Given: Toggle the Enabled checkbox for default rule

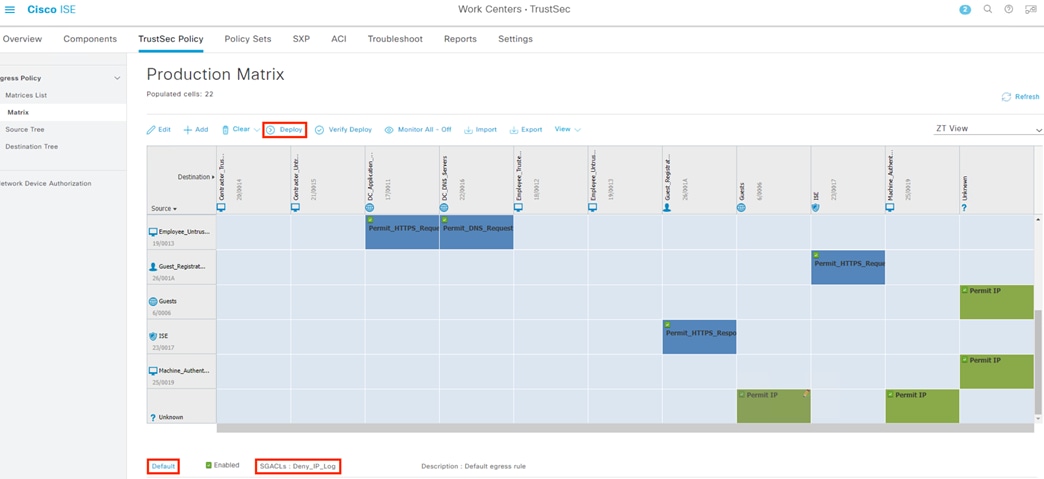Looking at the screenshot, I should tap(208, 466).
